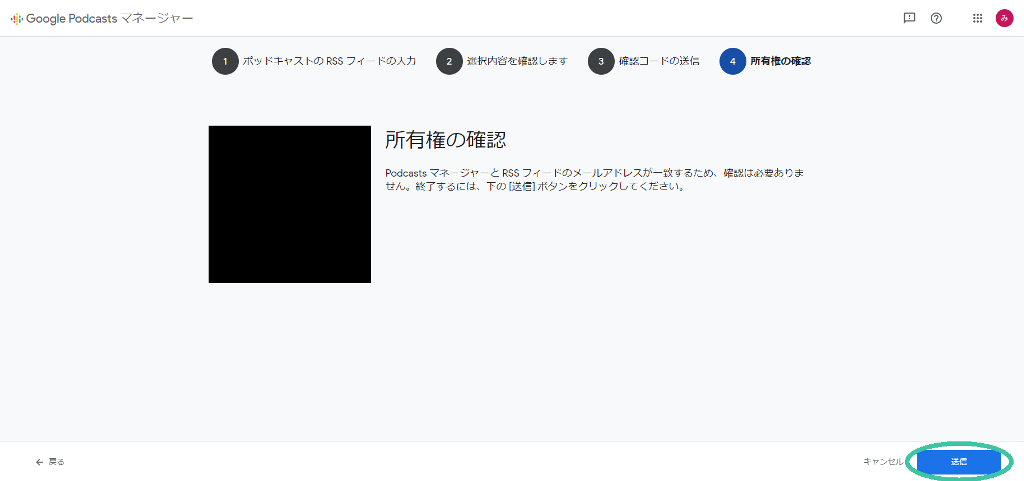Open the help question mark icon

pos(936,18)
